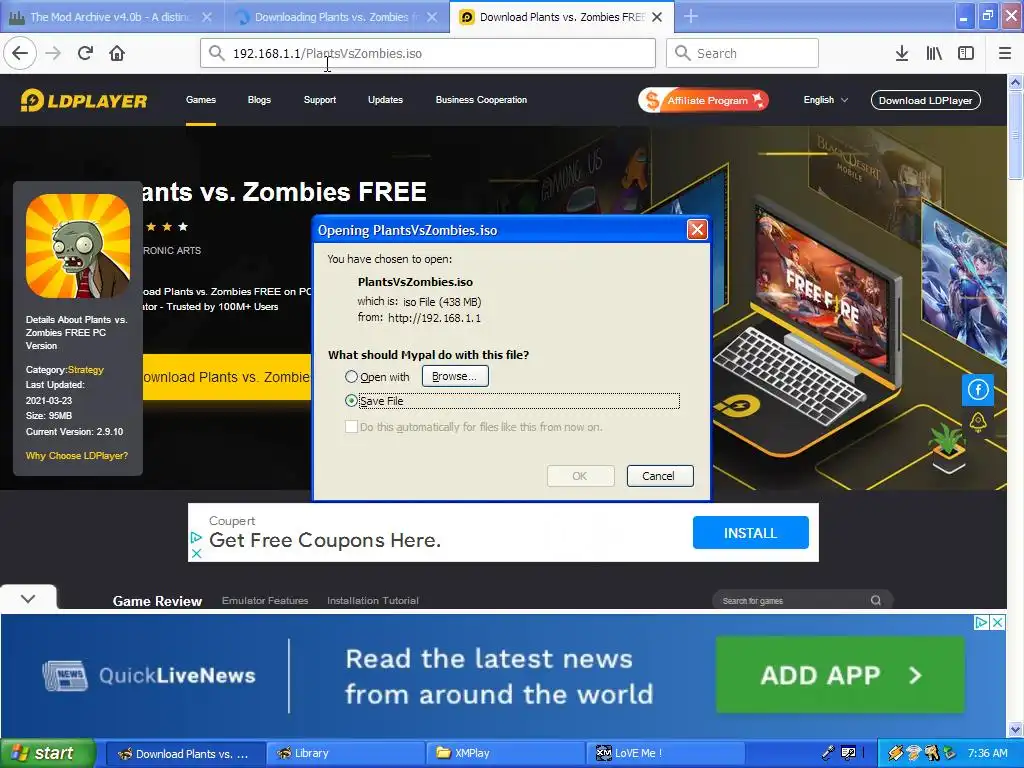Switch to Library in the taskbar
The width and height of the screenshot is (1024, 768).
(x=346, y=753)
